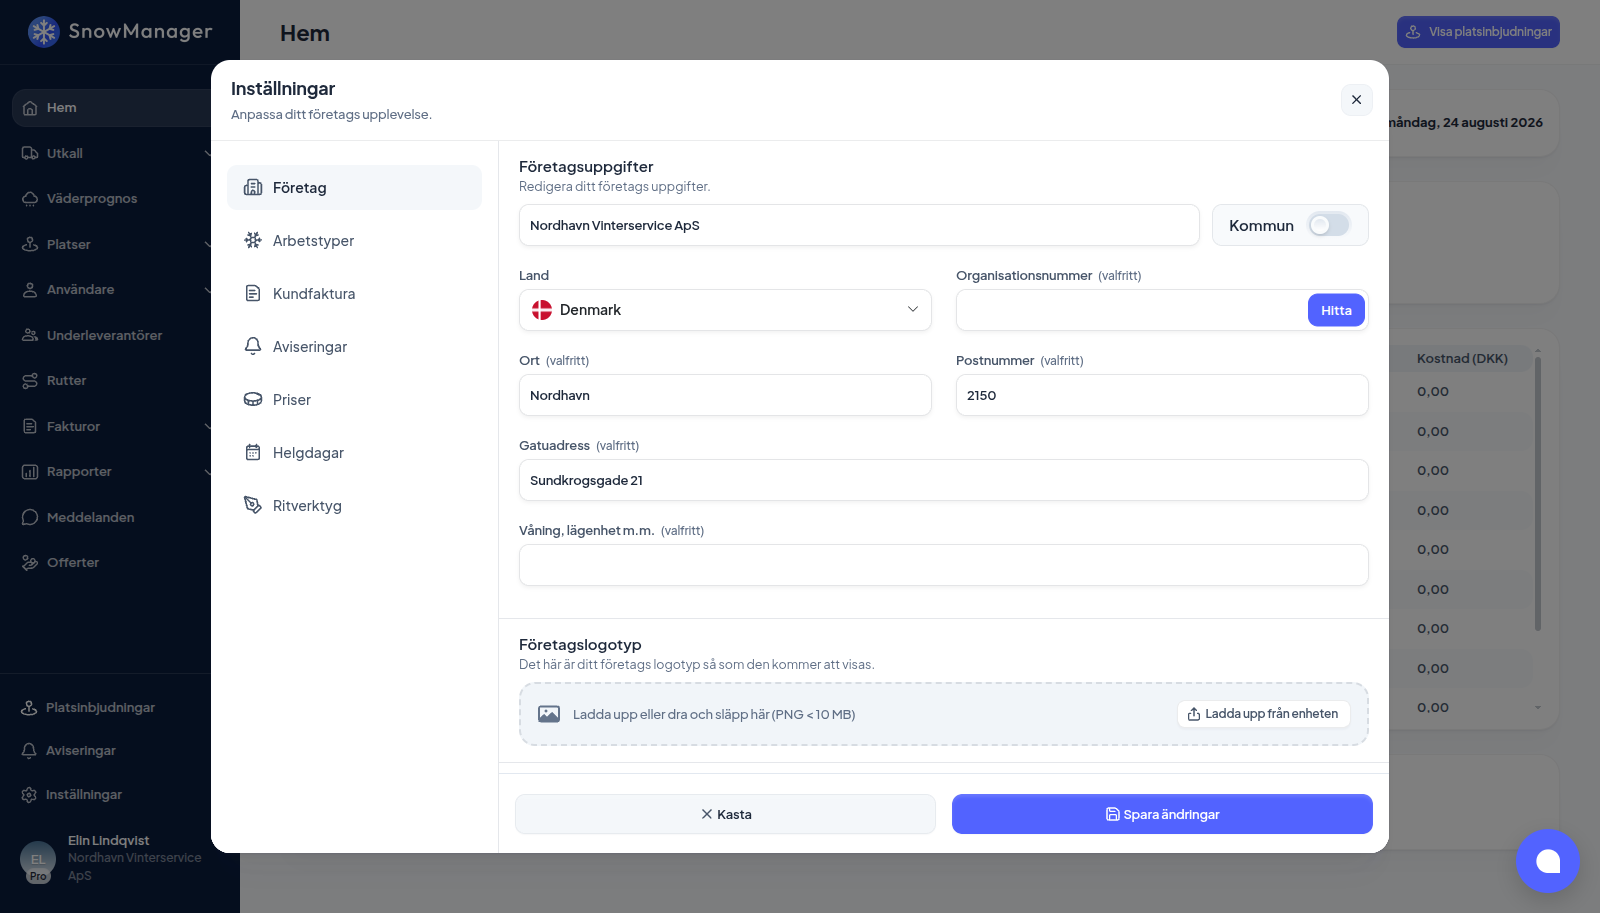
Task: Click the Hitta button
Action: 1336,310
